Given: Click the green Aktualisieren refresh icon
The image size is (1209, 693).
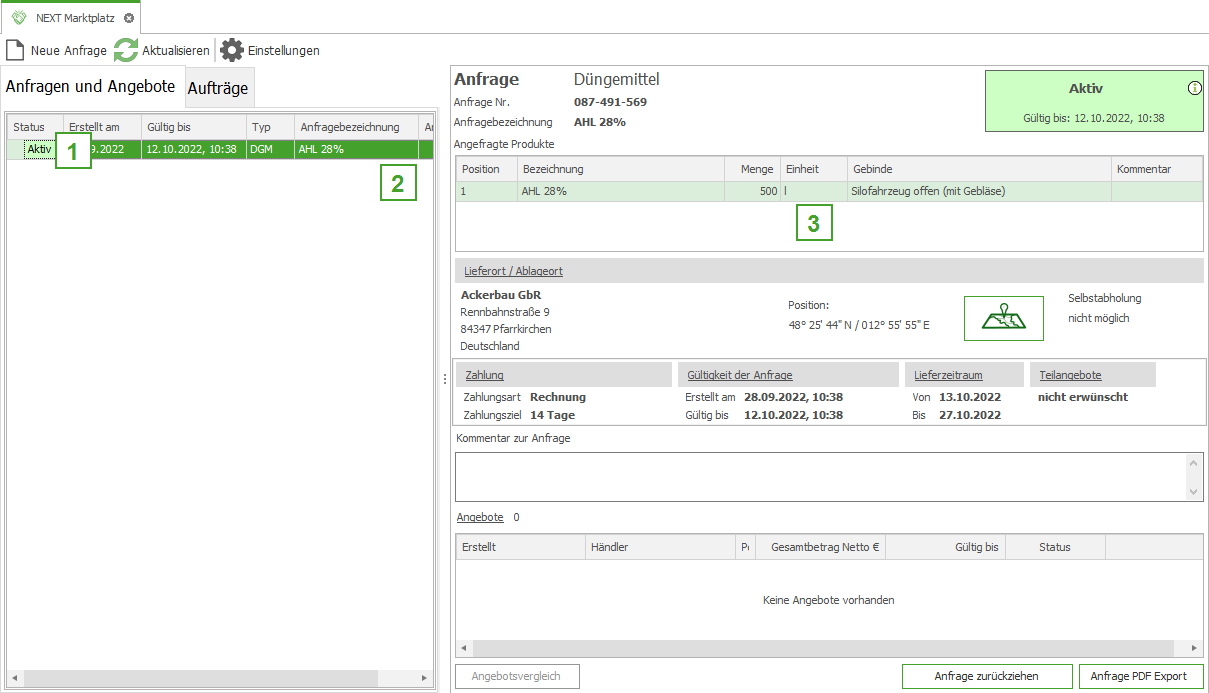Looking at the screenshot, I should pos(126,50).
